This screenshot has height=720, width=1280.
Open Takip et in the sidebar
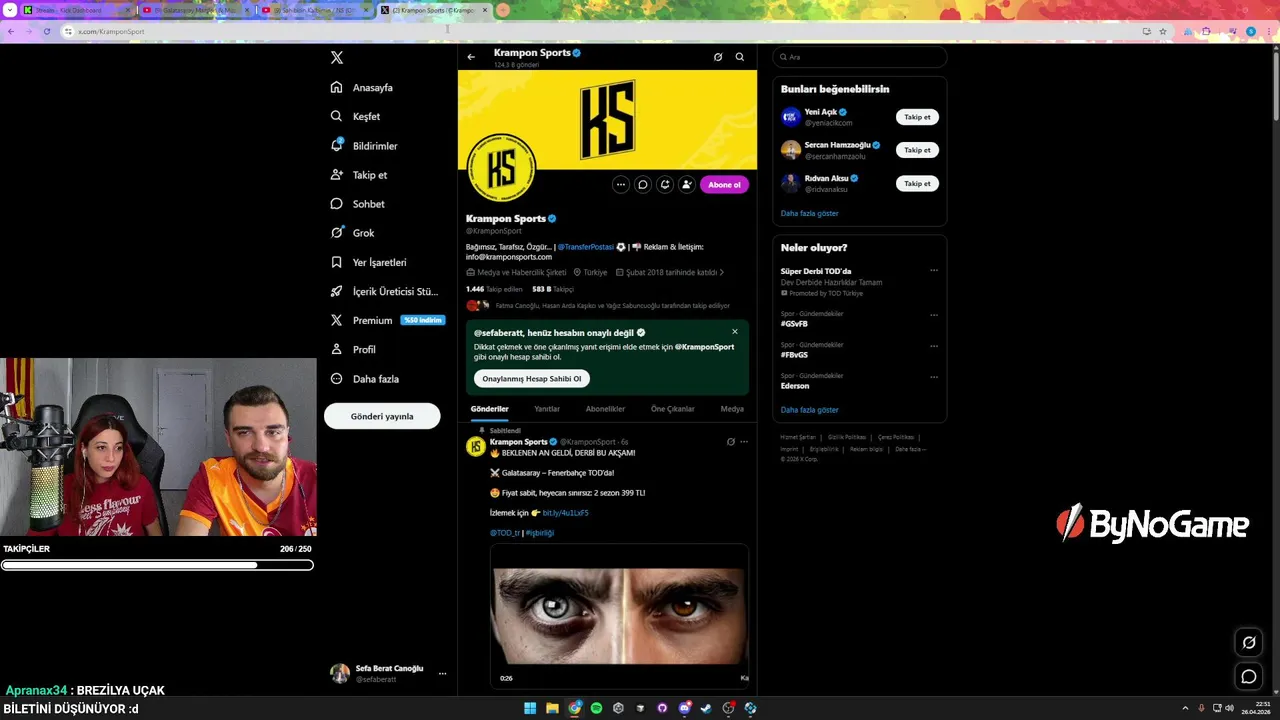pyautogui.click(x=359, y=175)
